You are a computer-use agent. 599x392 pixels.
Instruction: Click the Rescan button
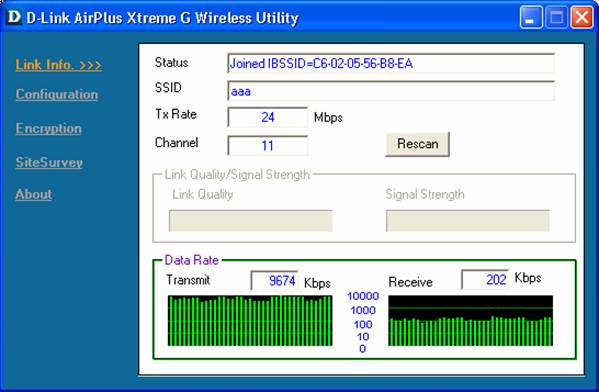click(x=418, y=144)
